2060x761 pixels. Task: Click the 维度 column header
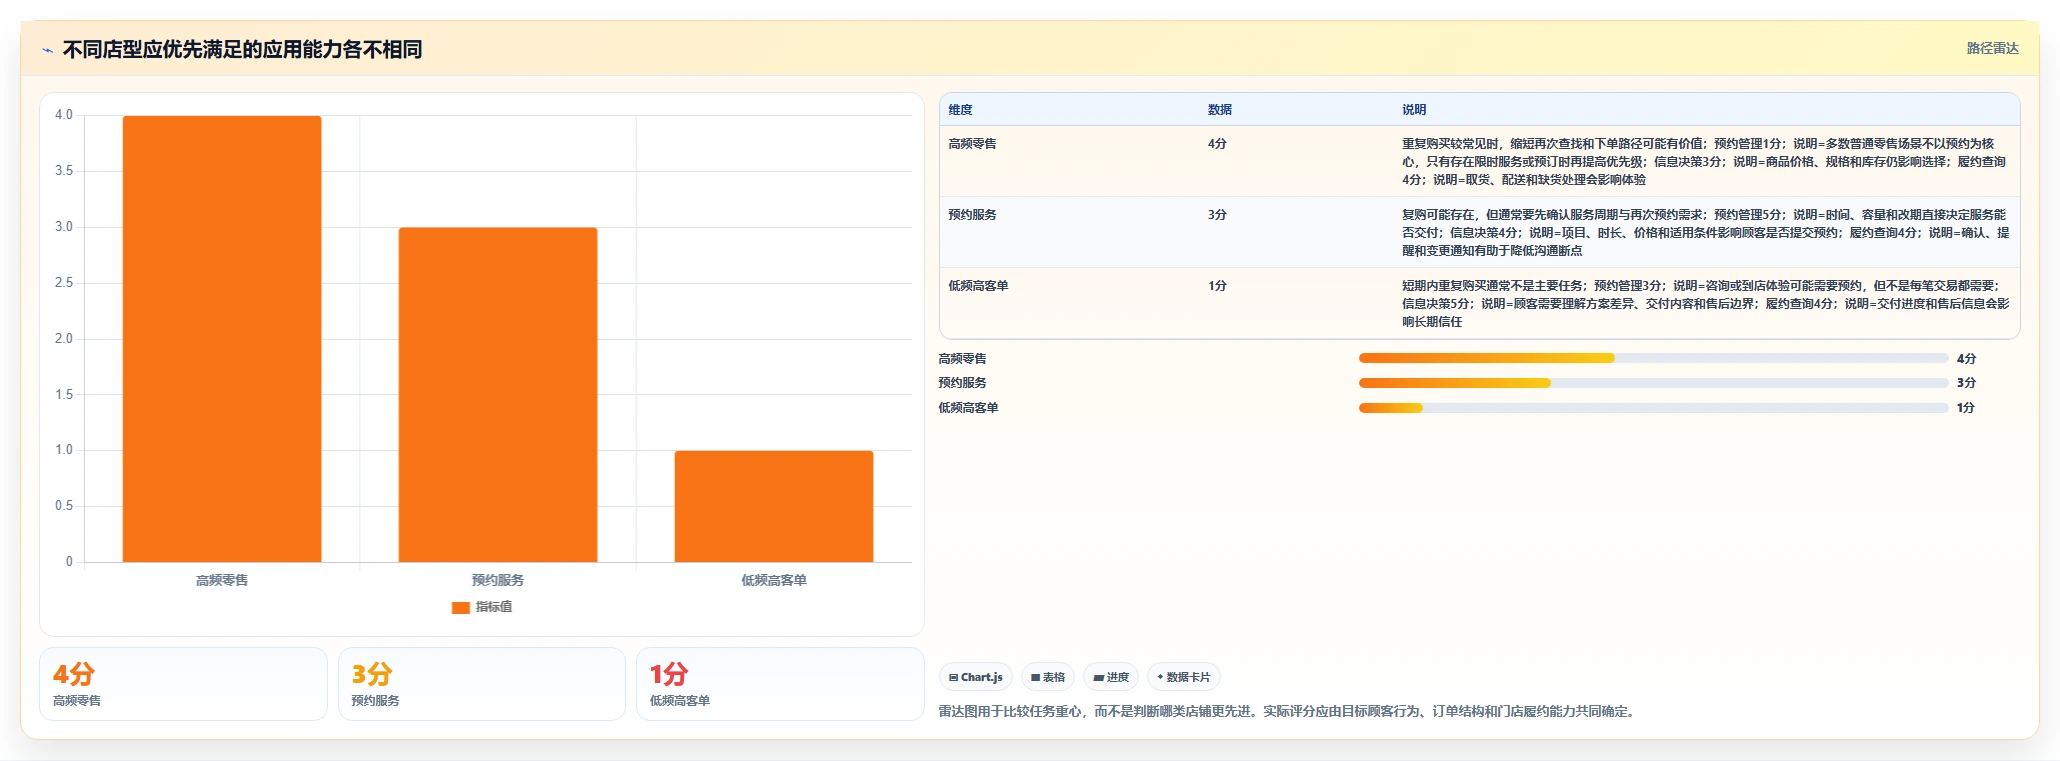[961, 110]
